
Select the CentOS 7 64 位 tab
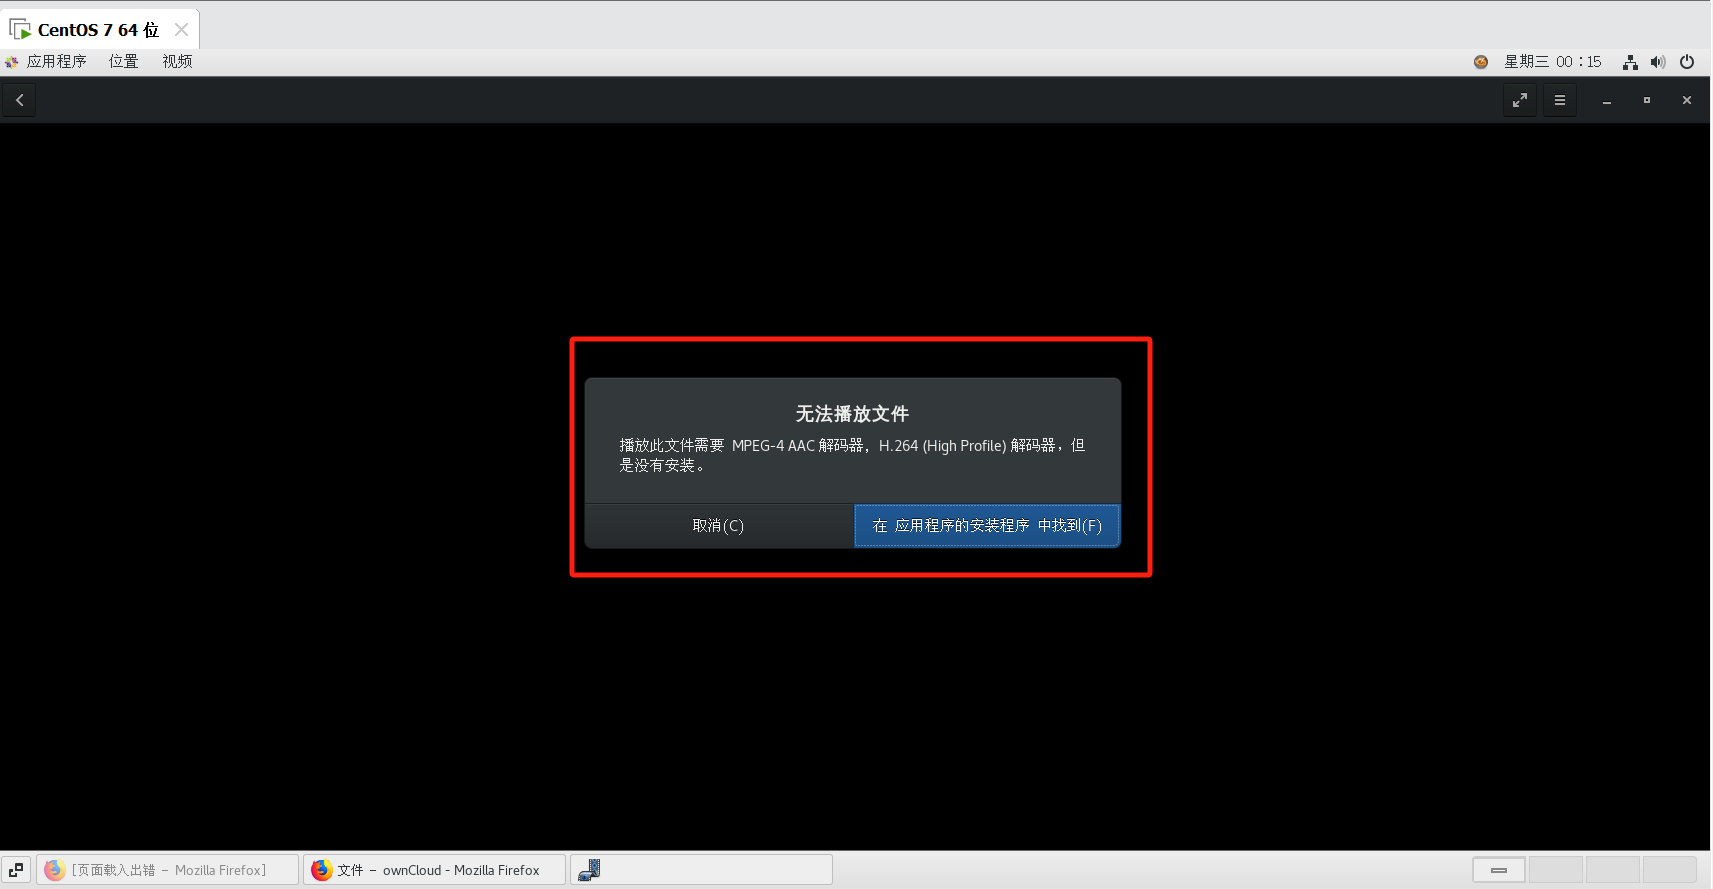pyautogui.click(x=98, y=30)
